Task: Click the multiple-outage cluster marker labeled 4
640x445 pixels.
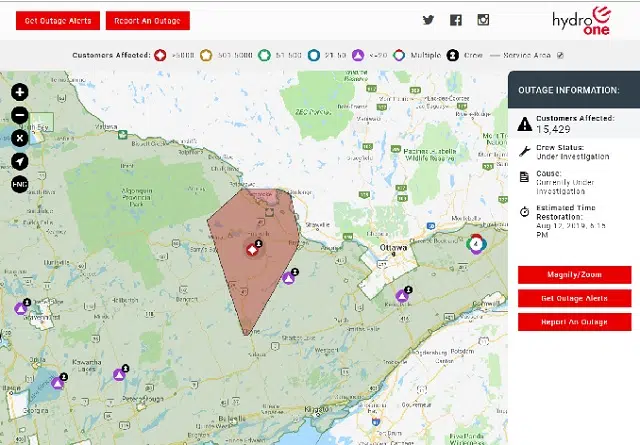Action: click(476, 244)
